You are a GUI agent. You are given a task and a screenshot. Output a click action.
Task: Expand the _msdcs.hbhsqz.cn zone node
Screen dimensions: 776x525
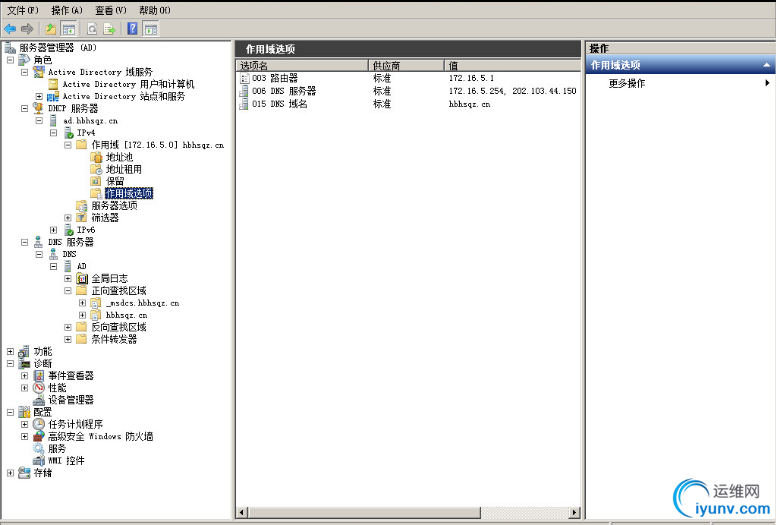pos(82,303)
